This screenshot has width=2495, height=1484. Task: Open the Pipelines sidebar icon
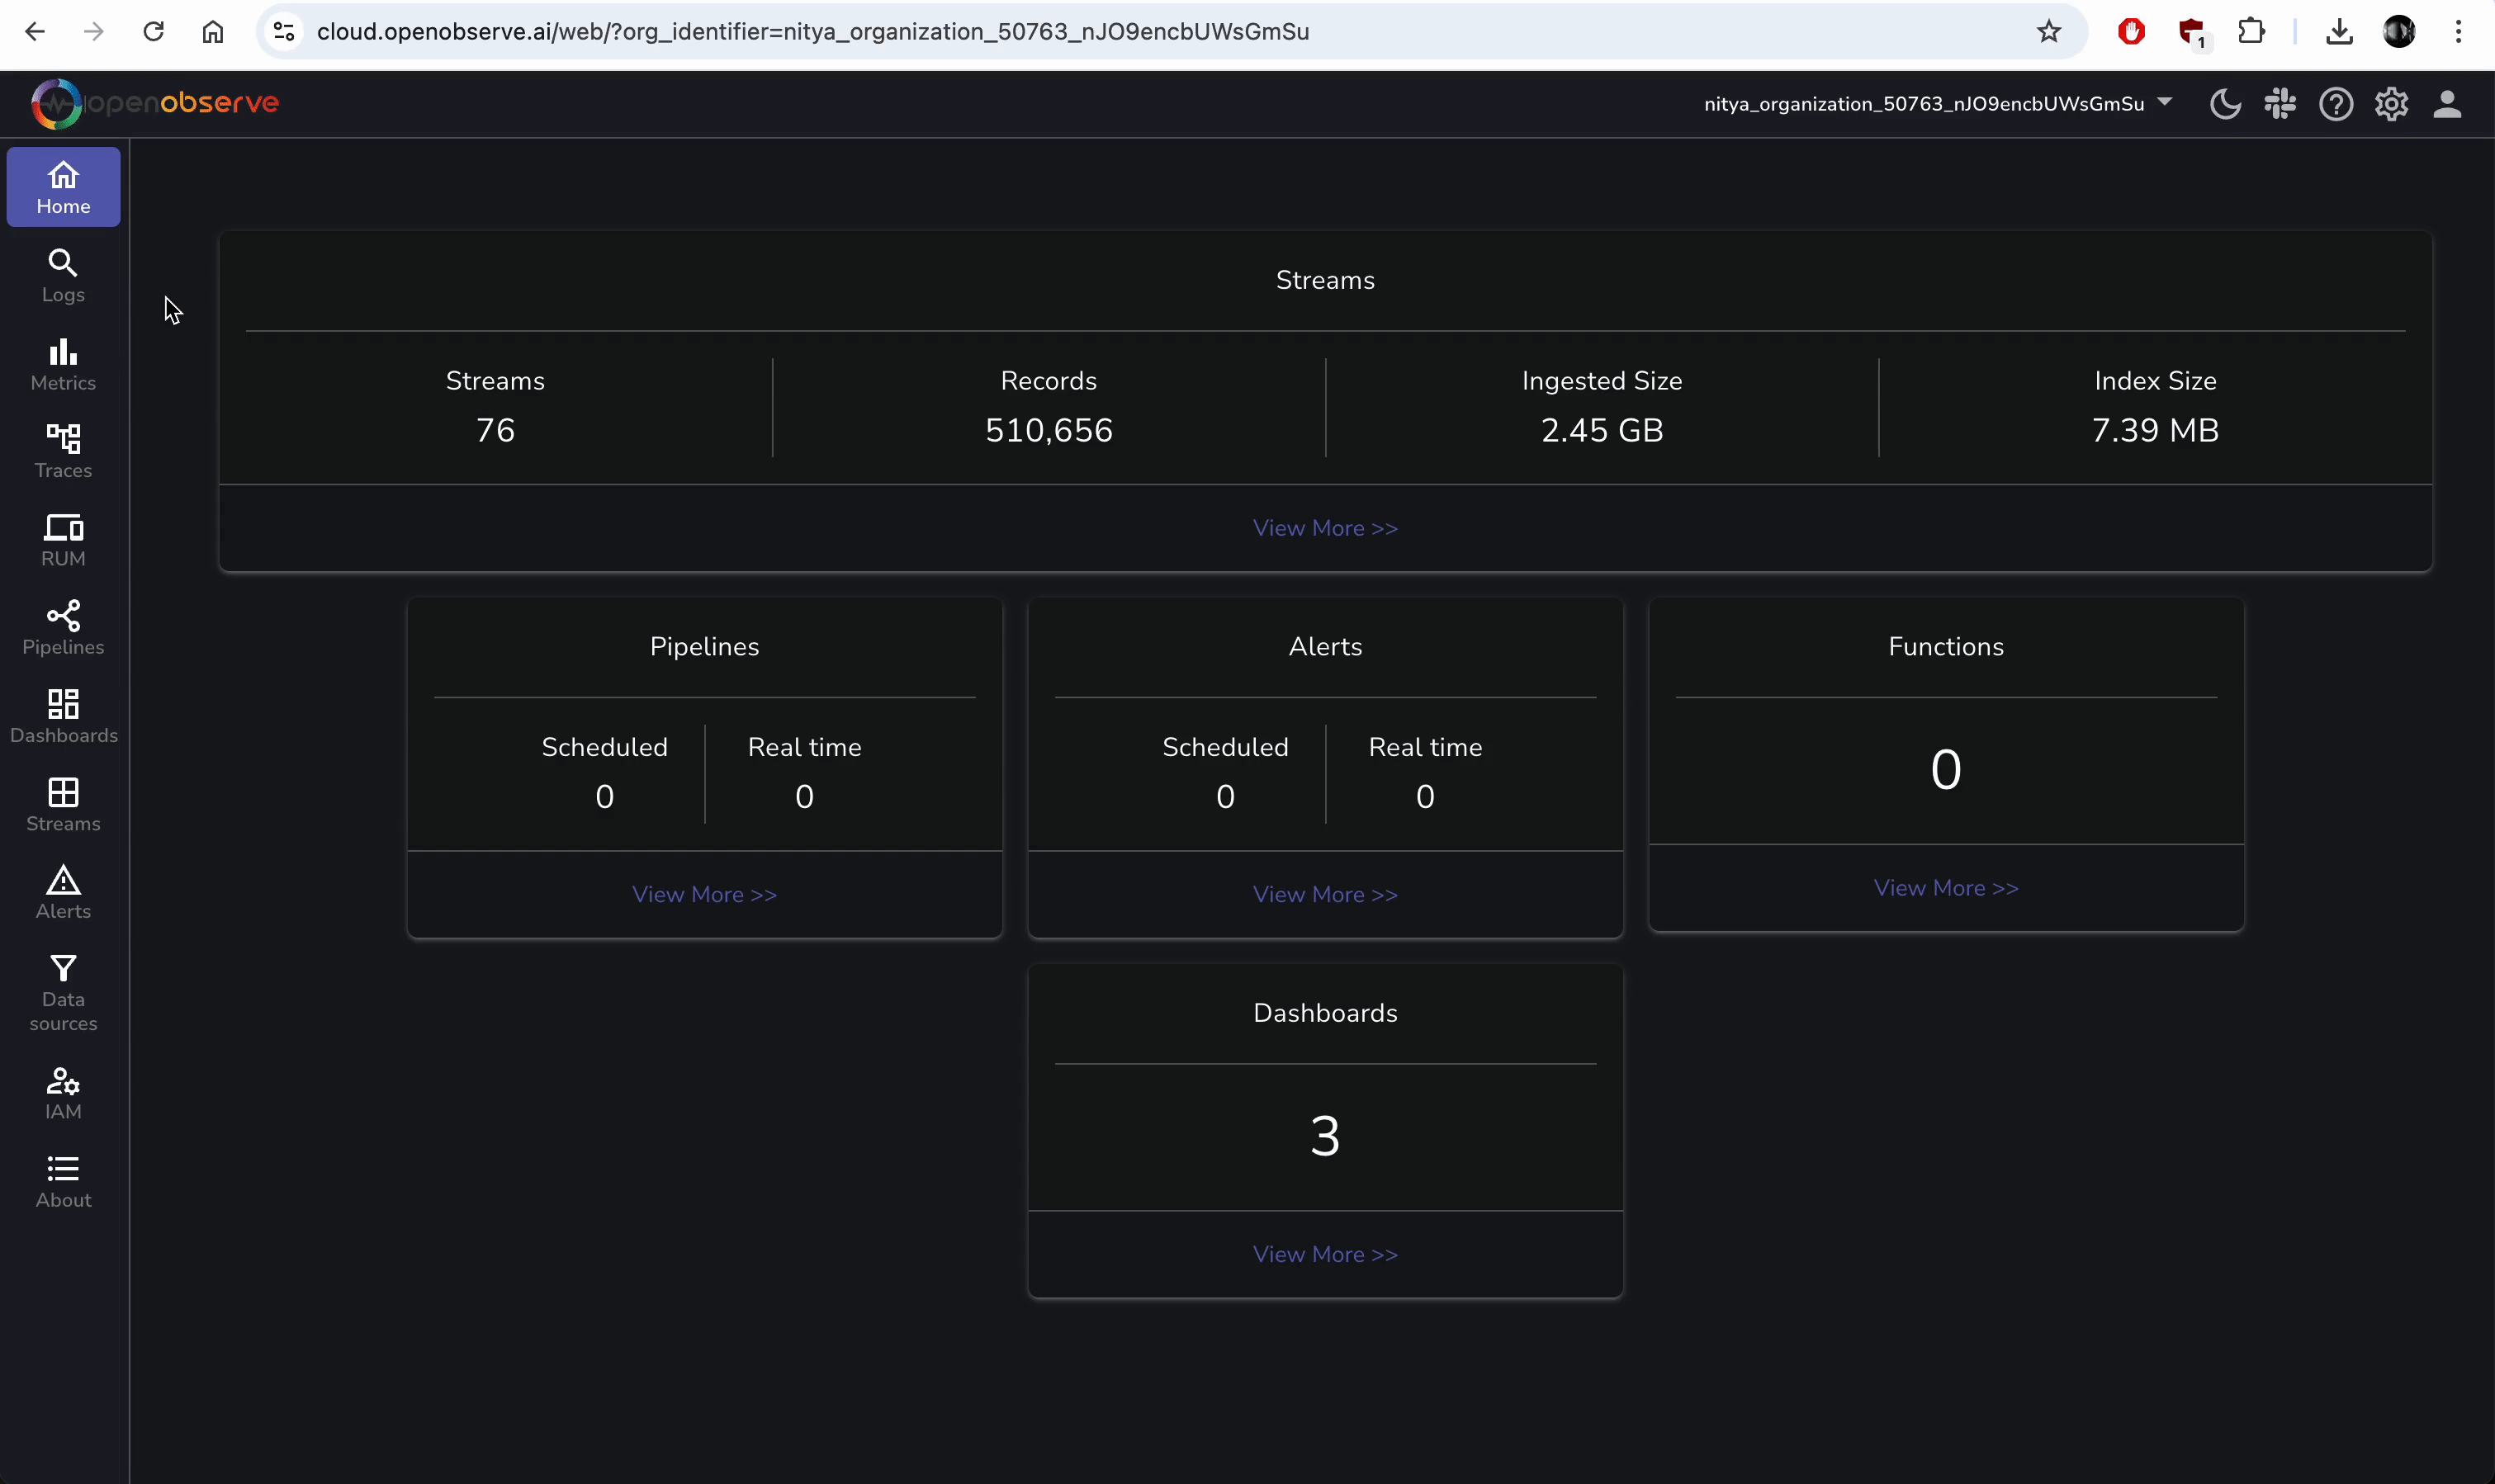click(63, 628)
